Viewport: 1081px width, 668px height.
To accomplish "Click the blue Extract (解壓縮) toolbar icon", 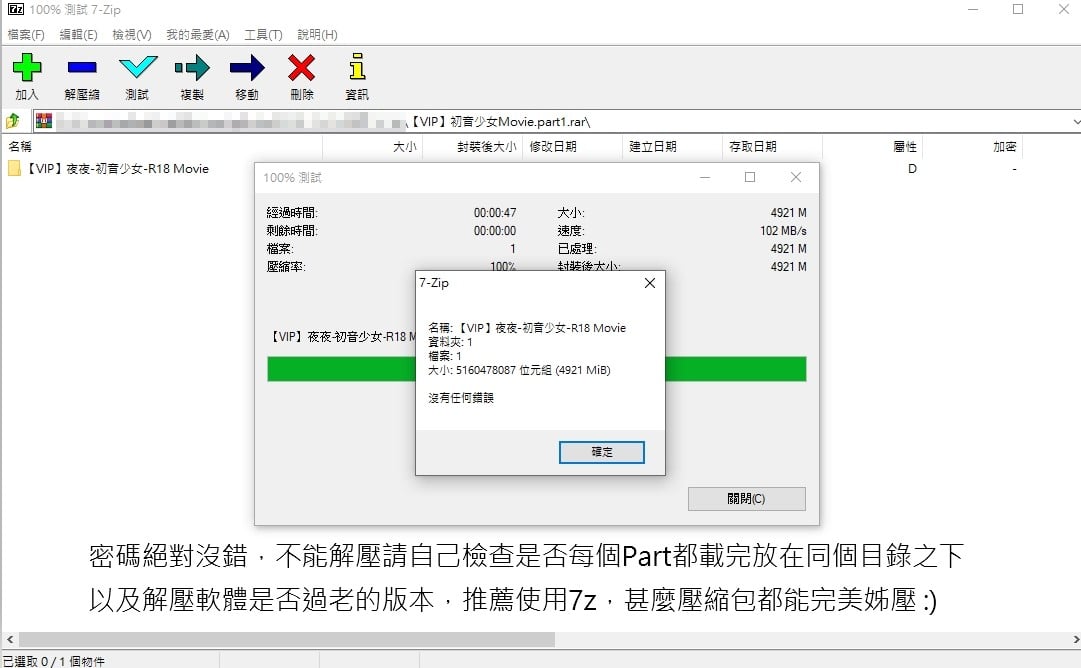I will pos(81,68).
